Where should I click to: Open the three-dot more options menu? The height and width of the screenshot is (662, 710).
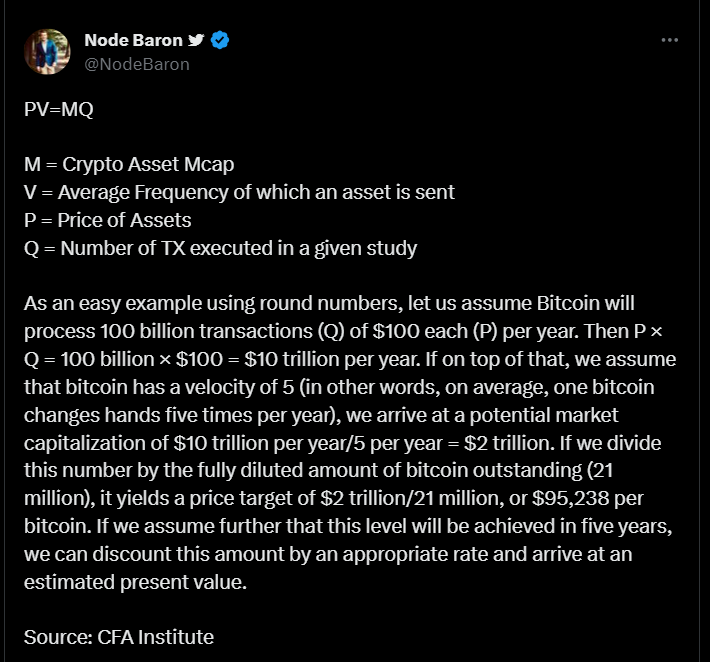(669, 40)
